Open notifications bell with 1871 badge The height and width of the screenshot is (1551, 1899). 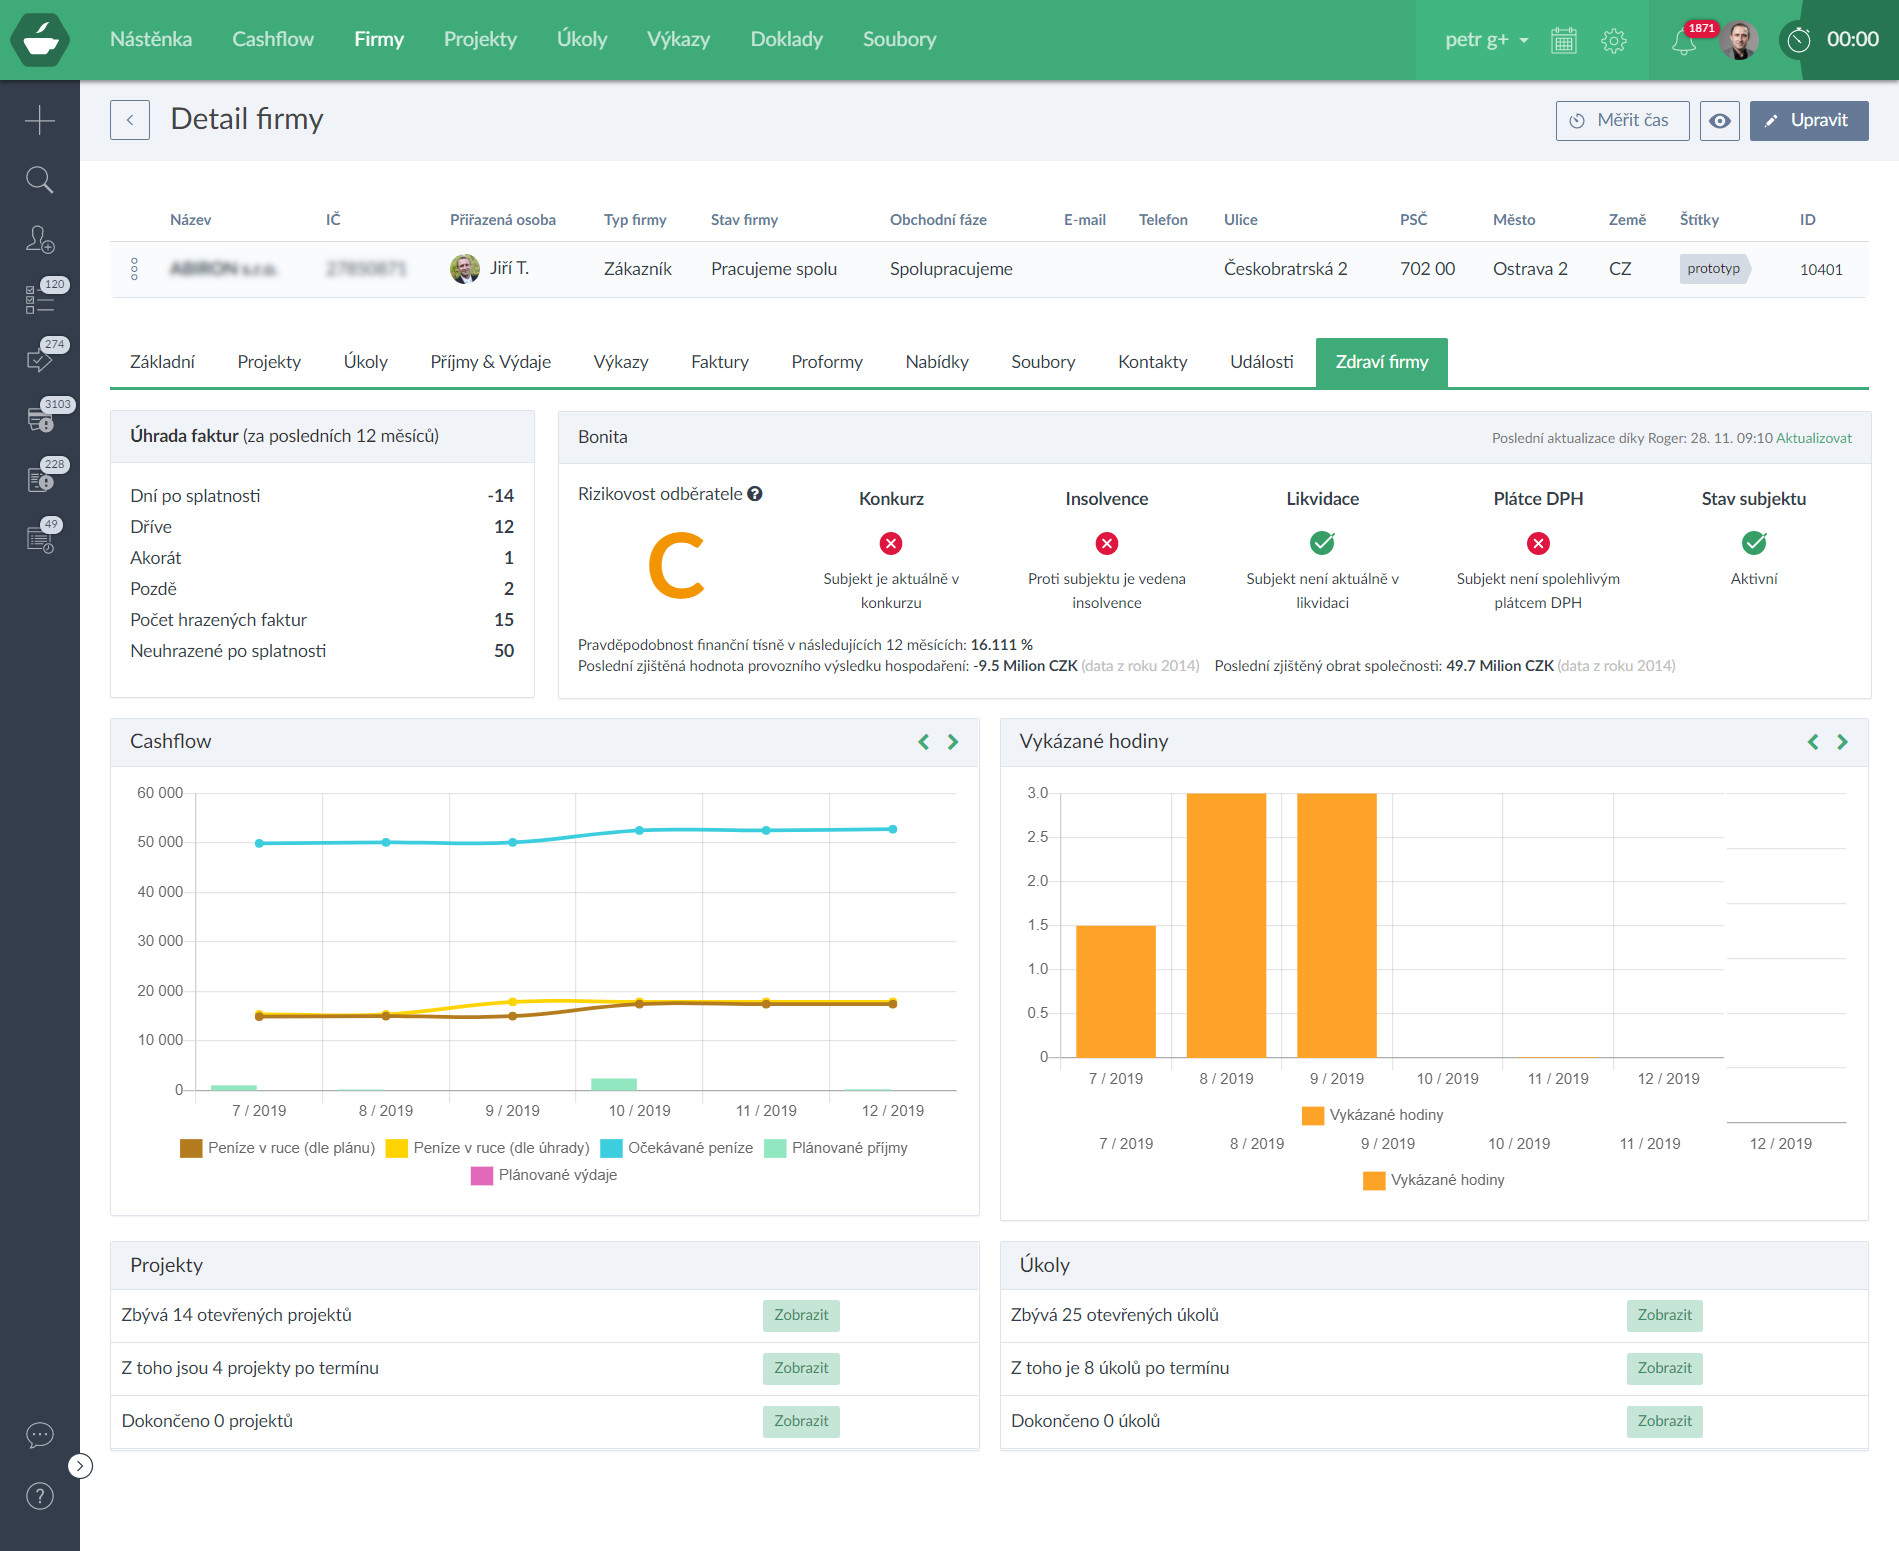[x=1684, y=41]
